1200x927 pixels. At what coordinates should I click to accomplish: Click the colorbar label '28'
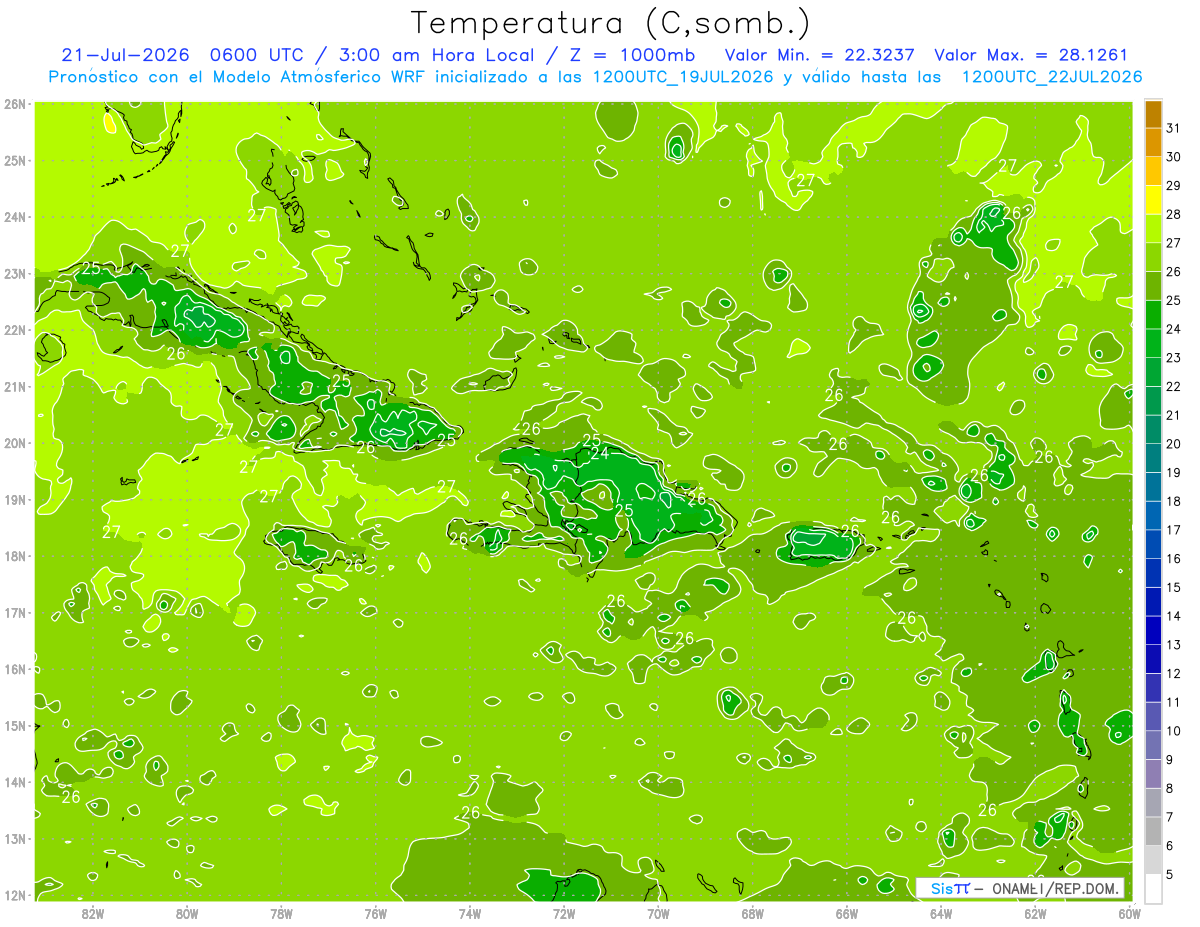point(1173,215)
